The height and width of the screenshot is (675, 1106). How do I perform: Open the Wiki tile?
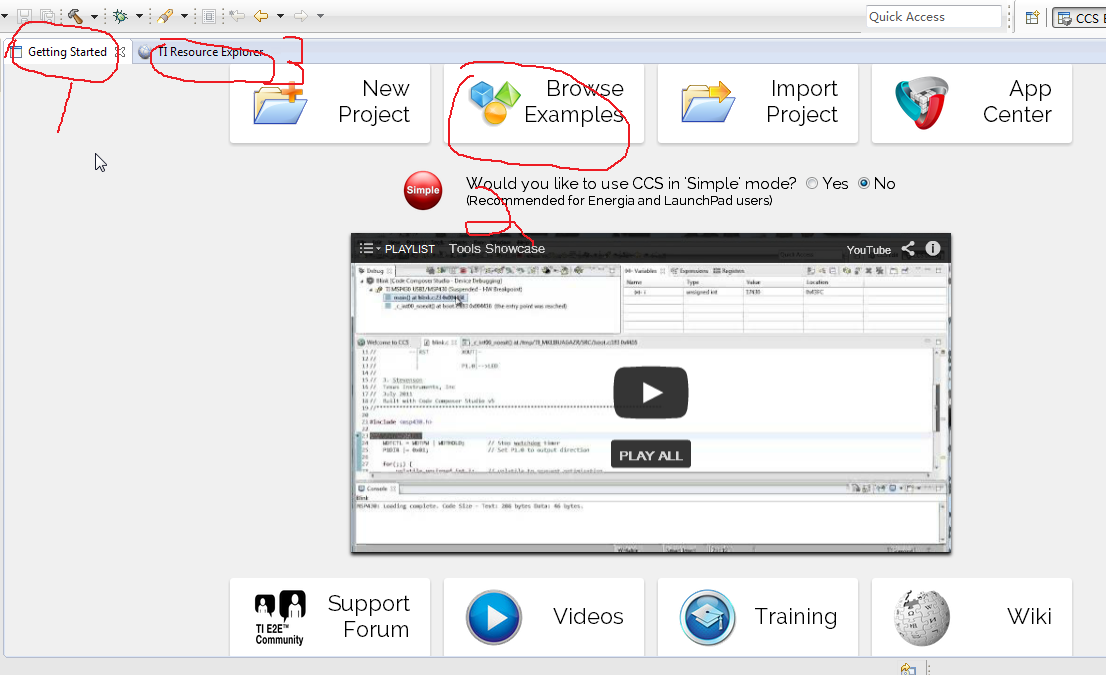coord(971,616)
